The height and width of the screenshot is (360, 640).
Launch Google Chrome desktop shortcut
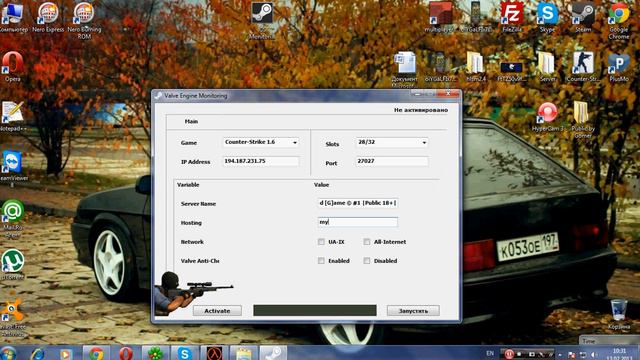(x=619, y=20)
